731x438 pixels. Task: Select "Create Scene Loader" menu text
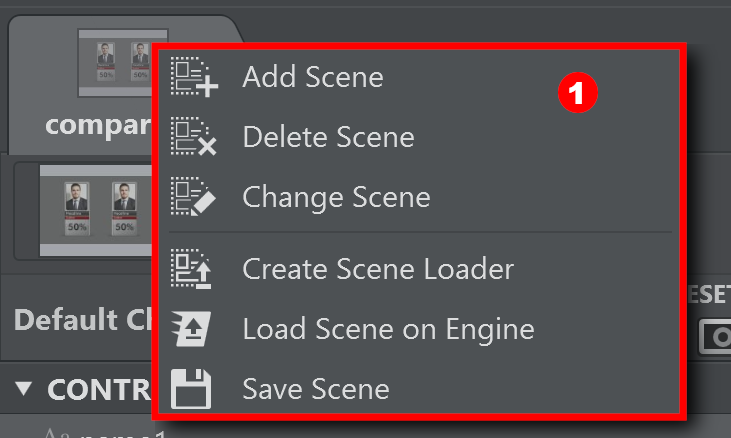pos(378,269)
